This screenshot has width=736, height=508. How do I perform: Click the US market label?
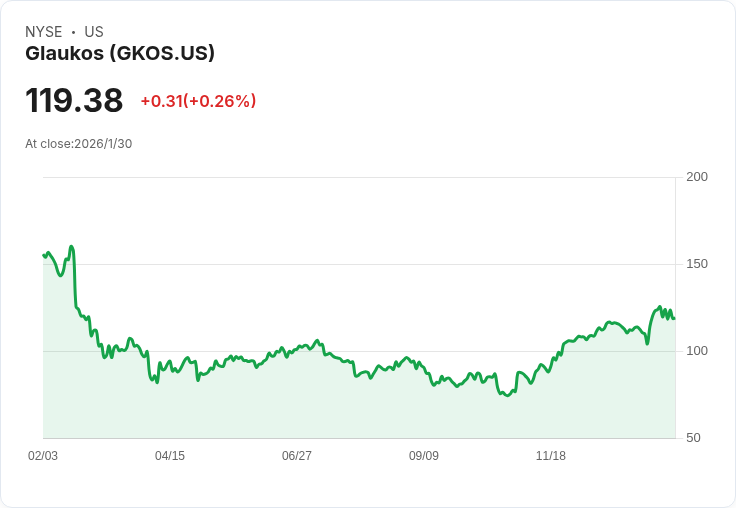[x=94, y=32]
